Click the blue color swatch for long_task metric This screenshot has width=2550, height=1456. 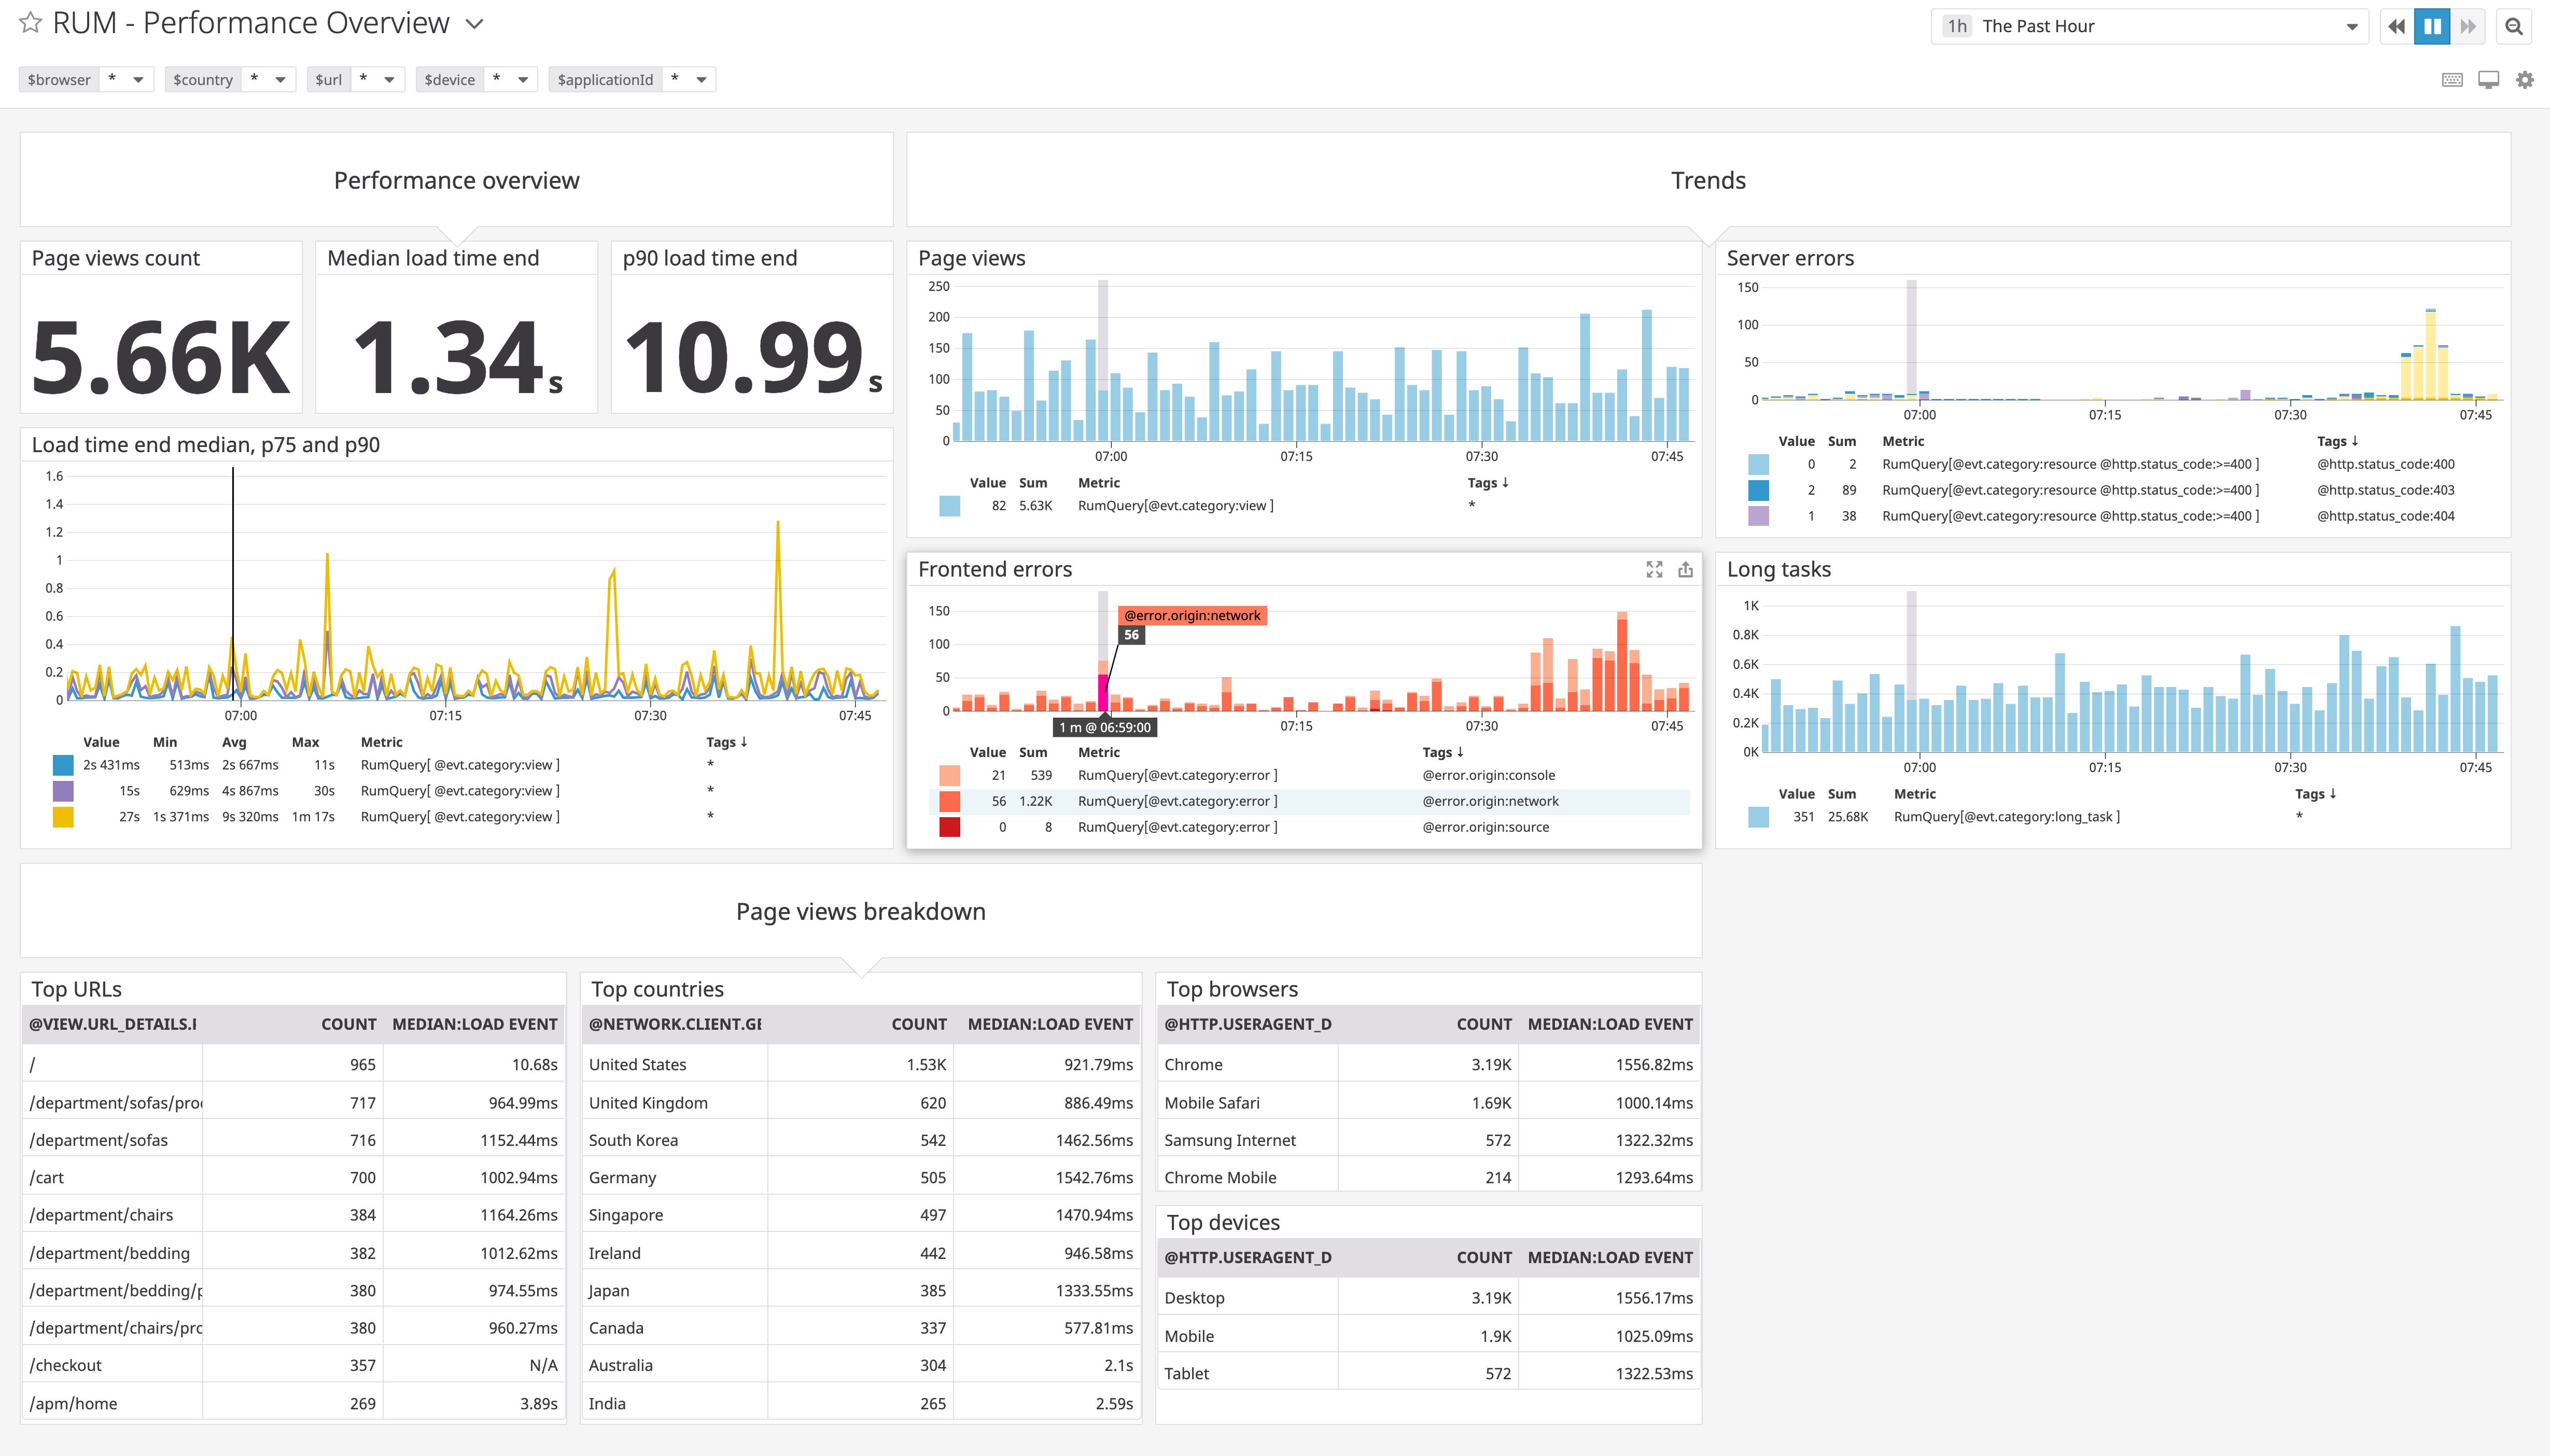point(1758,817)
